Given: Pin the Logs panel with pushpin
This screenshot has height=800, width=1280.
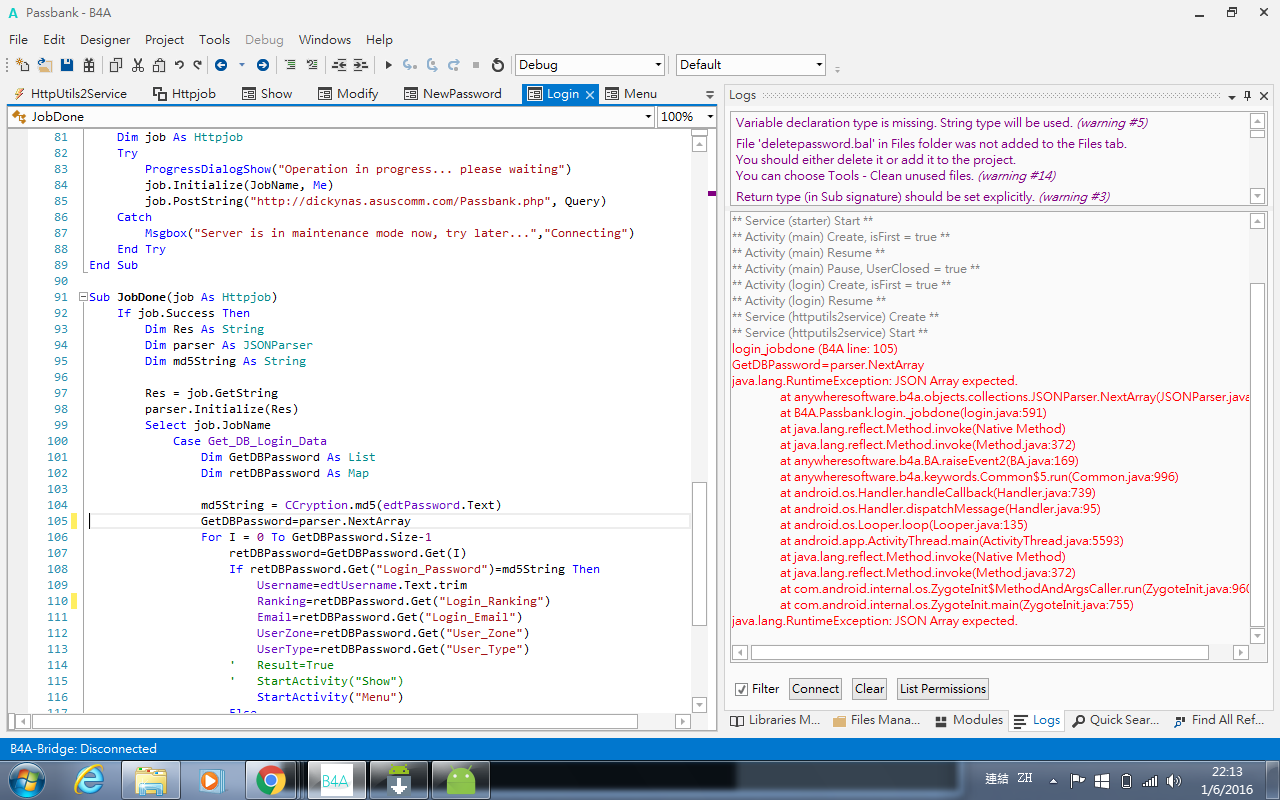Looking at the screenshot, I should [1247, 96].
